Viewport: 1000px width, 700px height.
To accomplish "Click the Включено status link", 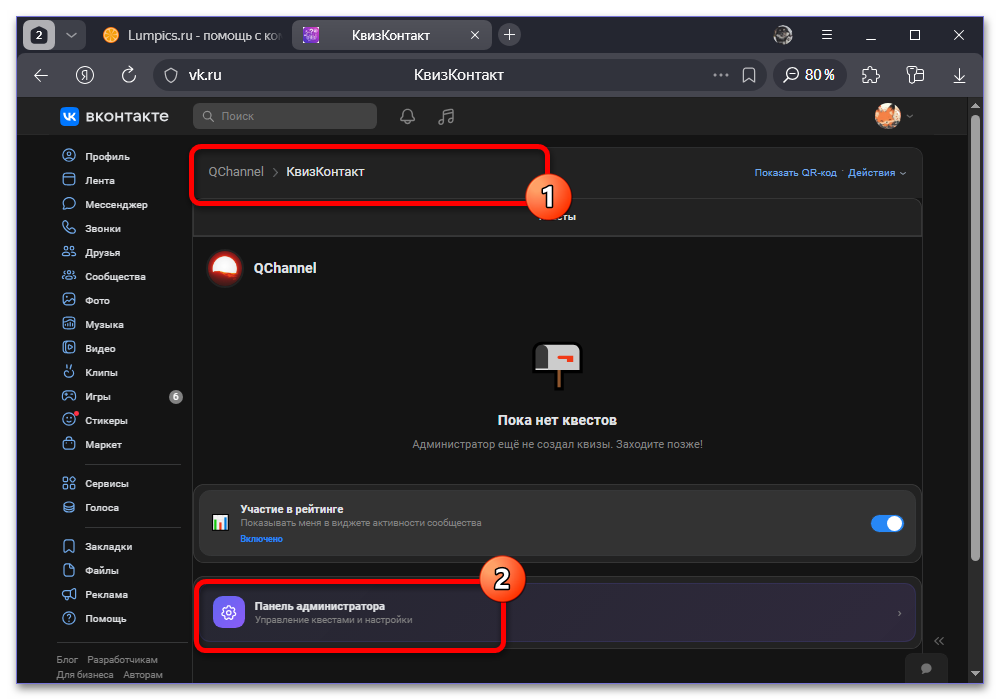I will (261, 539).
